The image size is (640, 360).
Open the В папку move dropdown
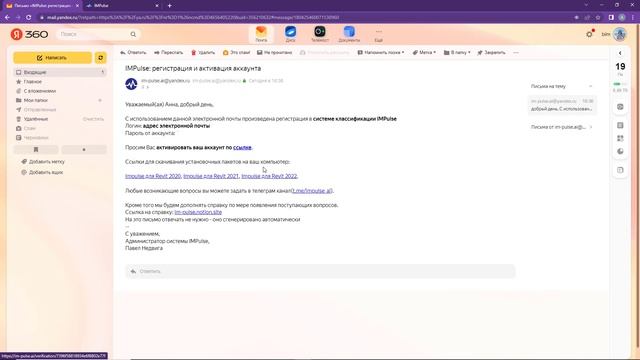[457, 53]
